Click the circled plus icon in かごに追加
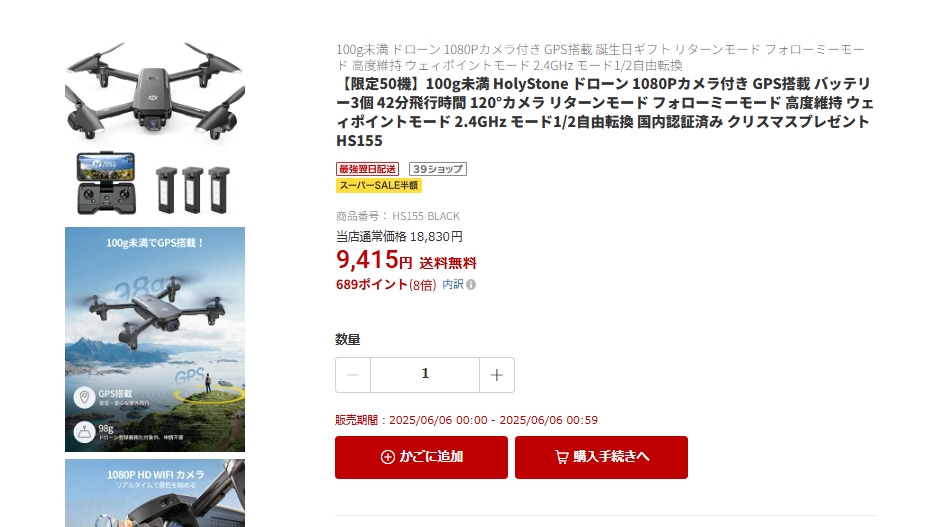This screenshot has height=527, width=944. point(388,457)
